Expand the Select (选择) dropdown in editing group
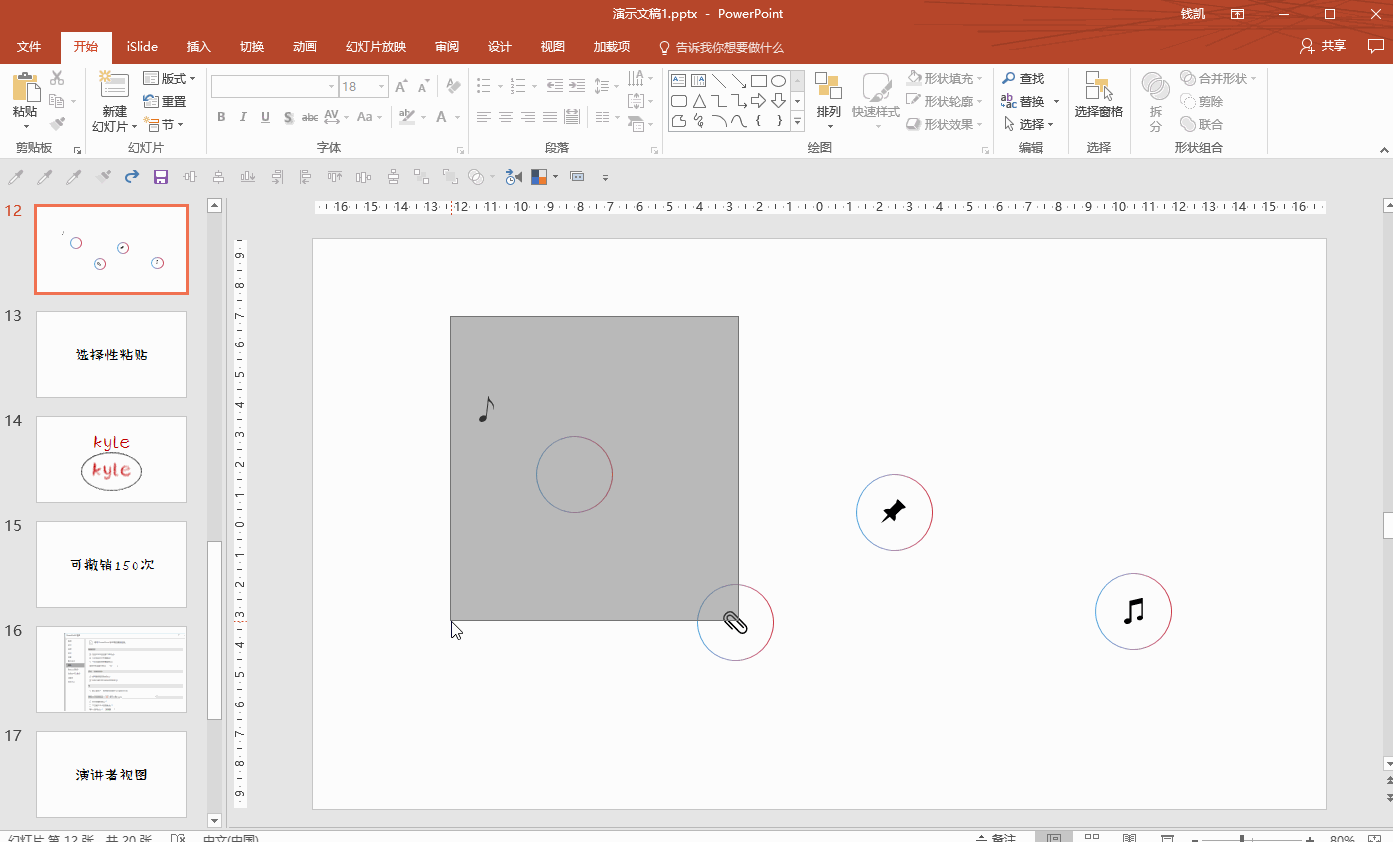Image resolution: width=1393 pixels, height=842 pixels. (1030, 124)
